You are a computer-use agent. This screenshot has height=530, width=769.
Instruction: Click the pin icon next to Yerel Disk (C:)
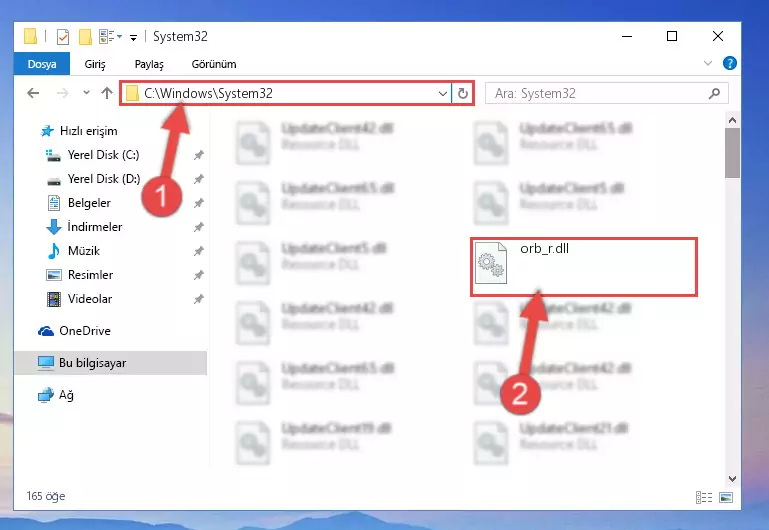[x=199, y=155]
